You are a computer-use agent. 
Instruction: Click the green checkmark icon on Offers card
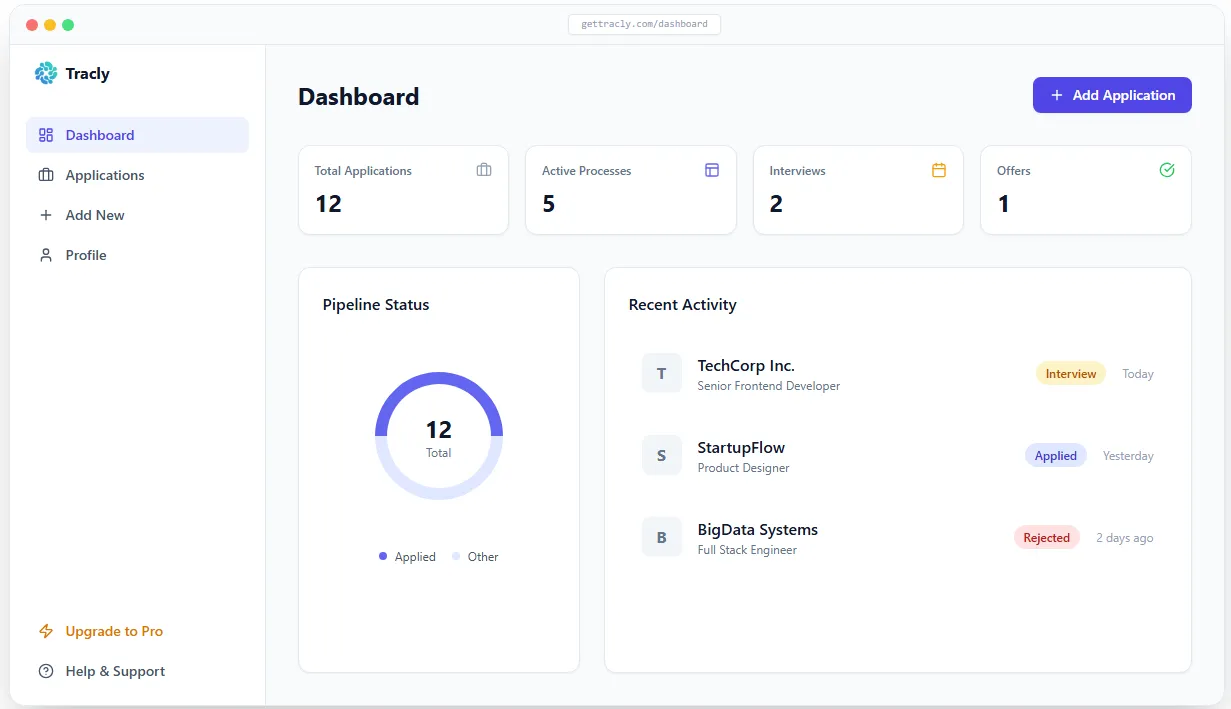point(1167,170)
